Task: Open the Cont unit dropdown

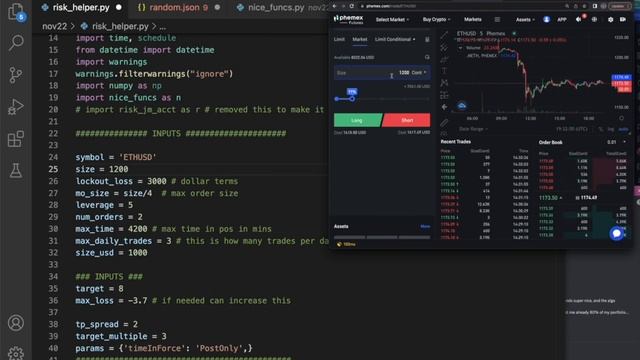Action: 419,73
